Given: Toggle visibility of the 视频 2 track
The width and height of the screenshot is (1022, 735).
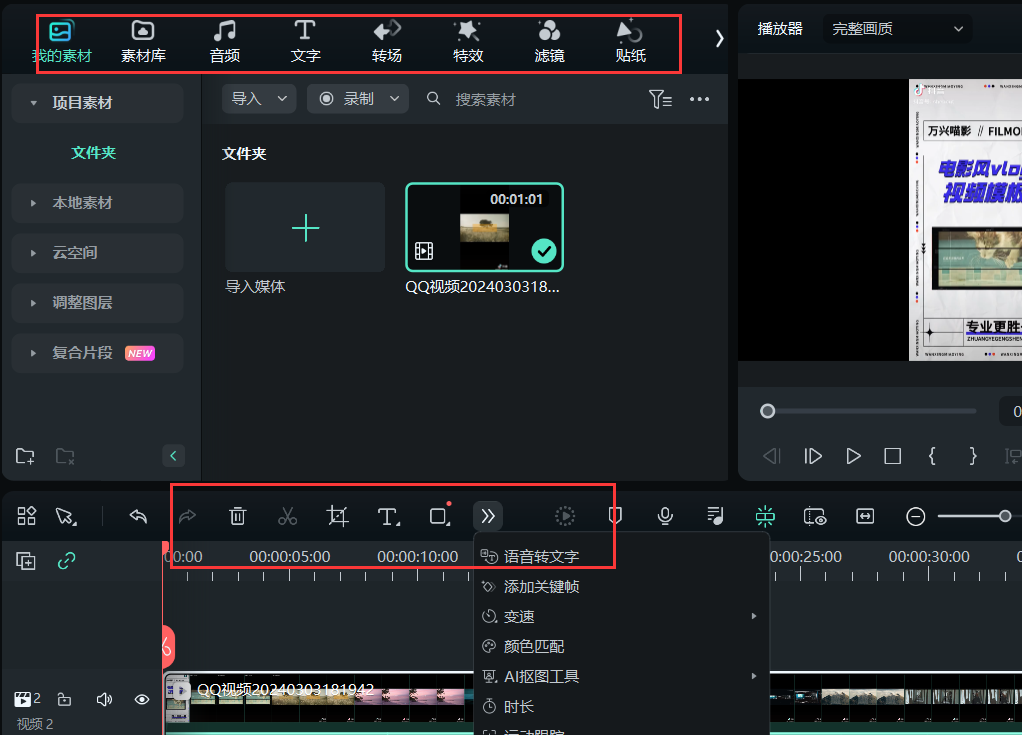Looking at the screenshot, I should coord(141,699).
